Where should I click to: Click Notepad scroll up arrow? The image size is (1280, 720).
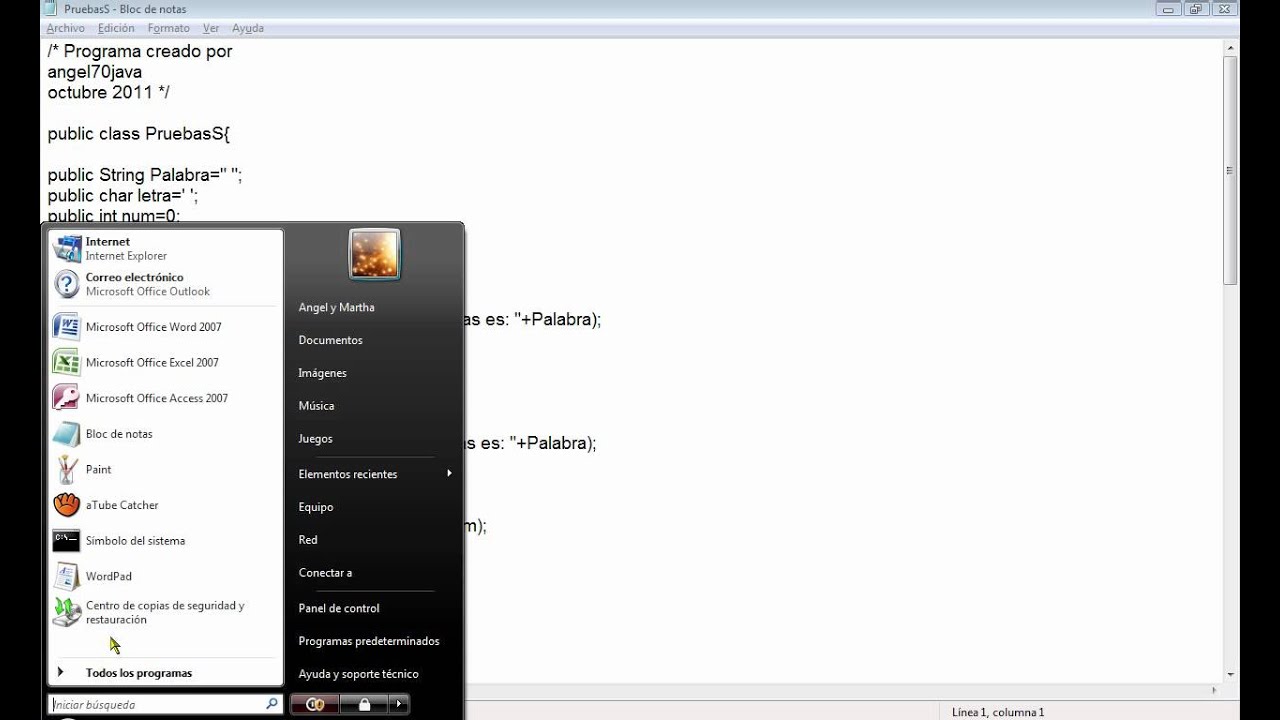(1231, 47)
